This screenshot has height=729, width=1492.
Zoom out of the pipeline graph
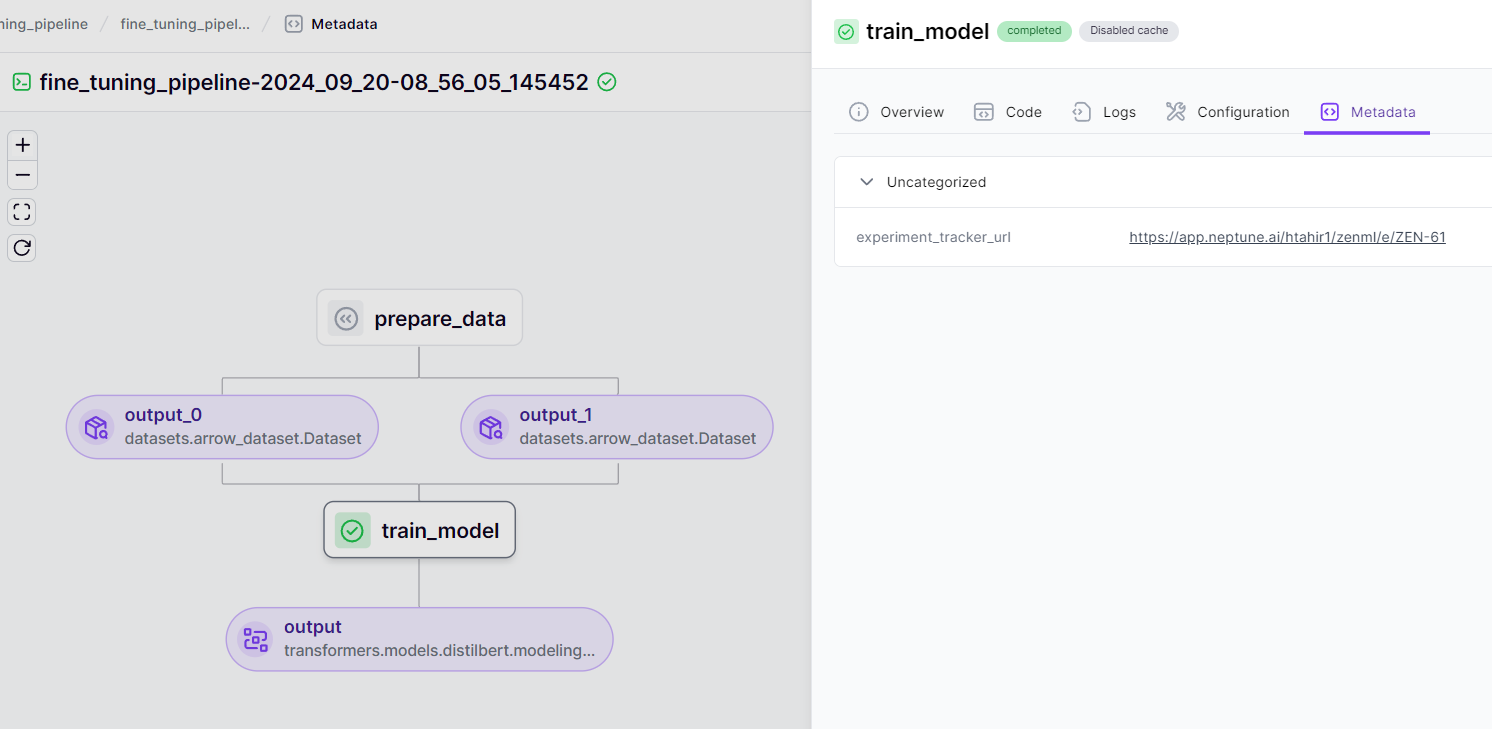click(x=22, y=175)
